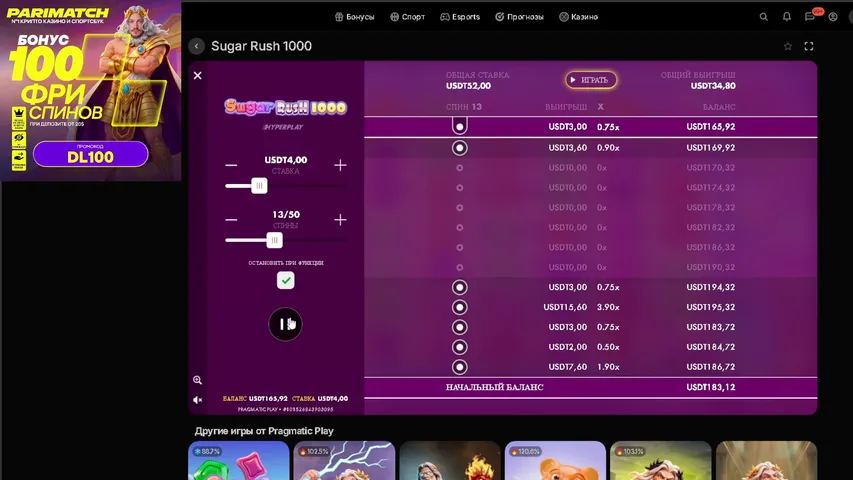Viewport: 853px width, 480px height.
Task: Click the total bet USDT52,00 value
Action: click(468, 85)
